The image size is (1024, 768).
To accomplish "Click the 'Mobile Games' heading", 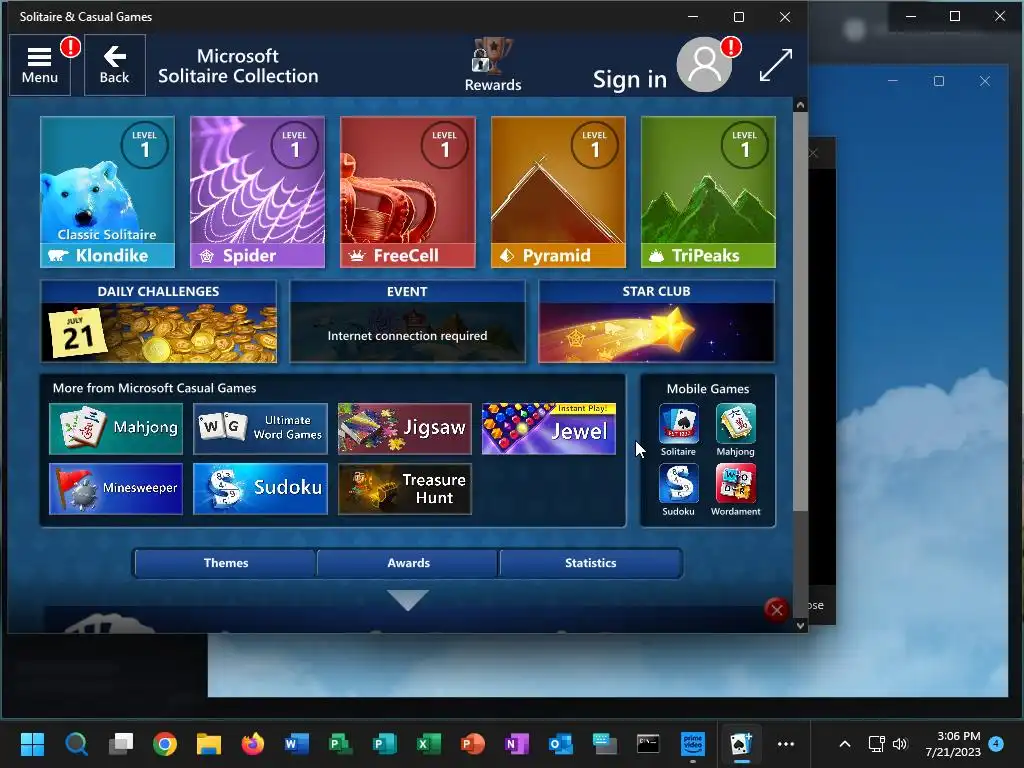I will point(708,389).
